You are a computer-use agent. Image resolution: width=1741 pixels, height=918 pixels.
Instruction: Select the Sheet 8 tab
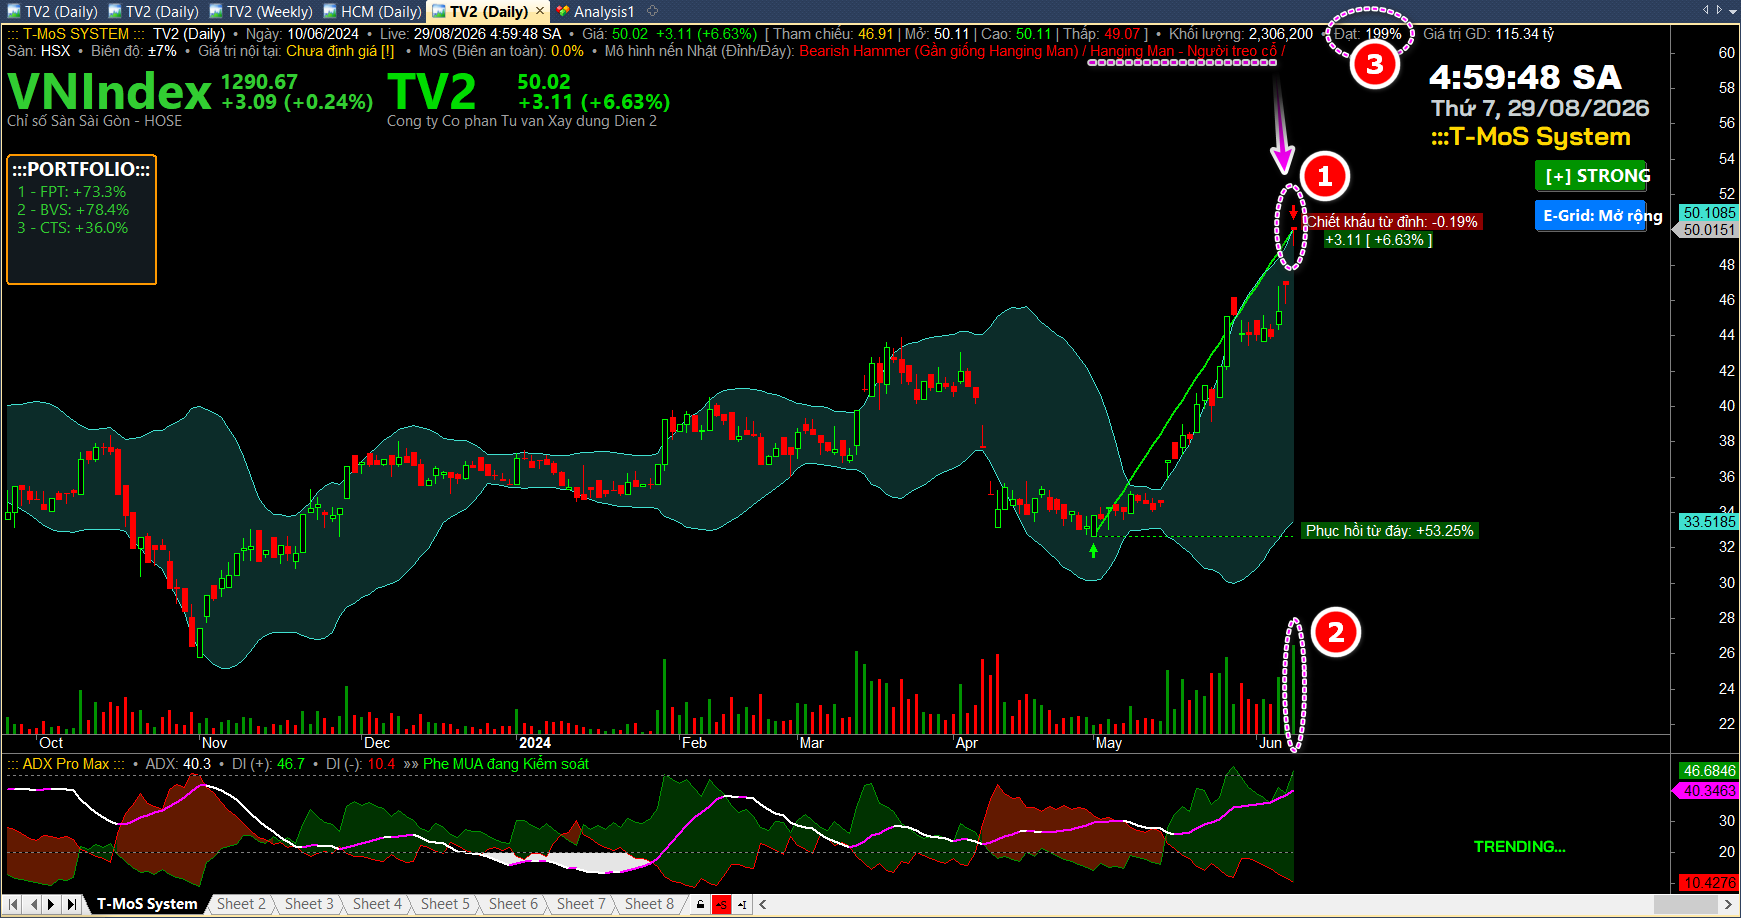(649, 904)
